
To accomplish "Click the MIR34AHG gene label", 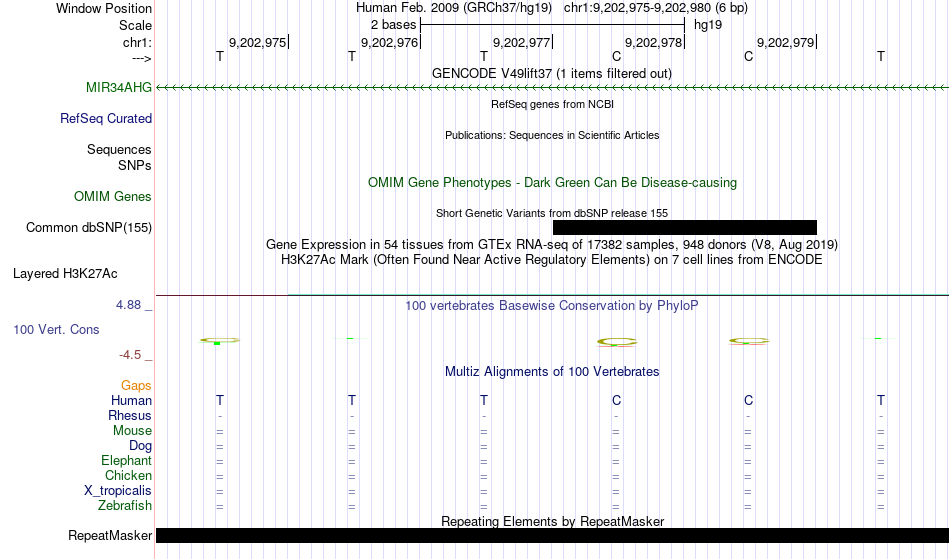I will pos(119,87).
